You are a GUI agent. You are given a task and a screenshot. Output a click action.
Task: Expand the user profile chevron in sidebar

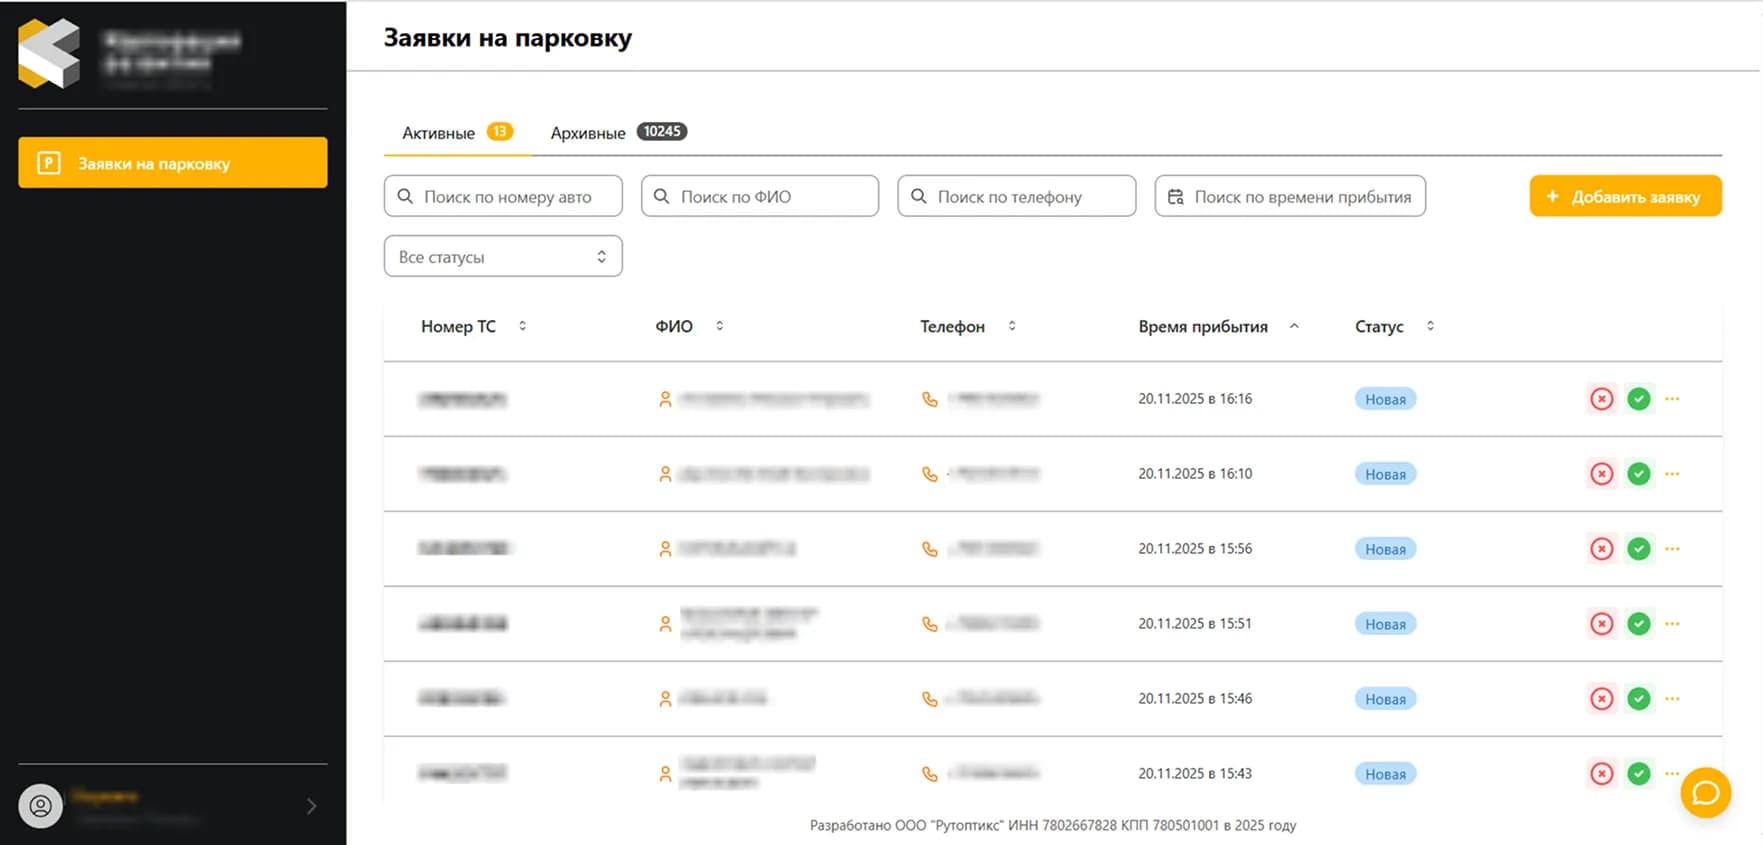click(311, 806)
